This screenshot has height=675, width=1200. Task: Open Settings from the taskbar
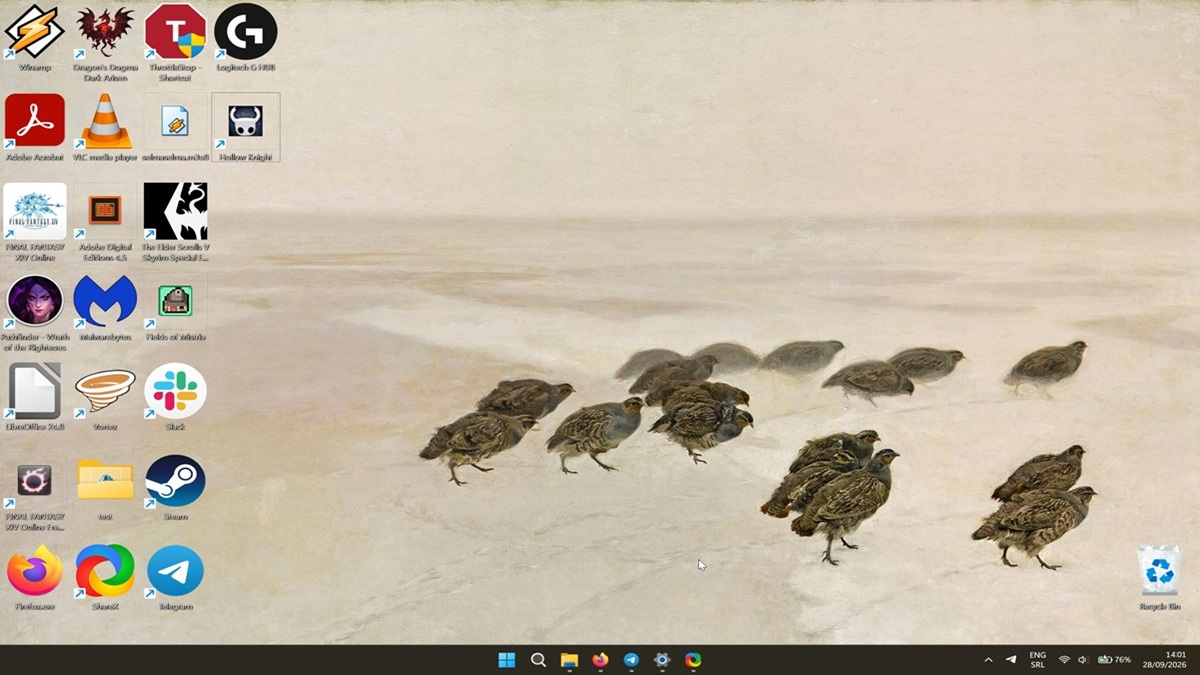coord(662,660)
